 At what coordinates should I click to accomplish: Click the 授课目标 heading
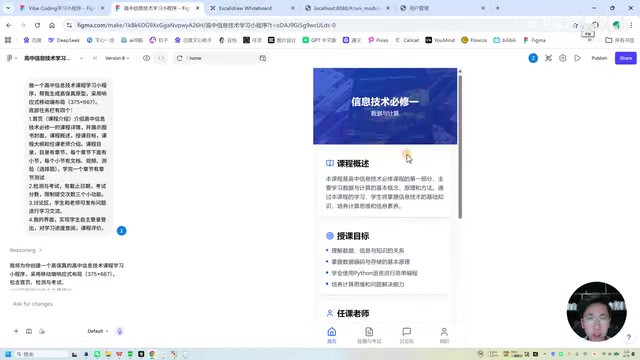coord(353,236)
